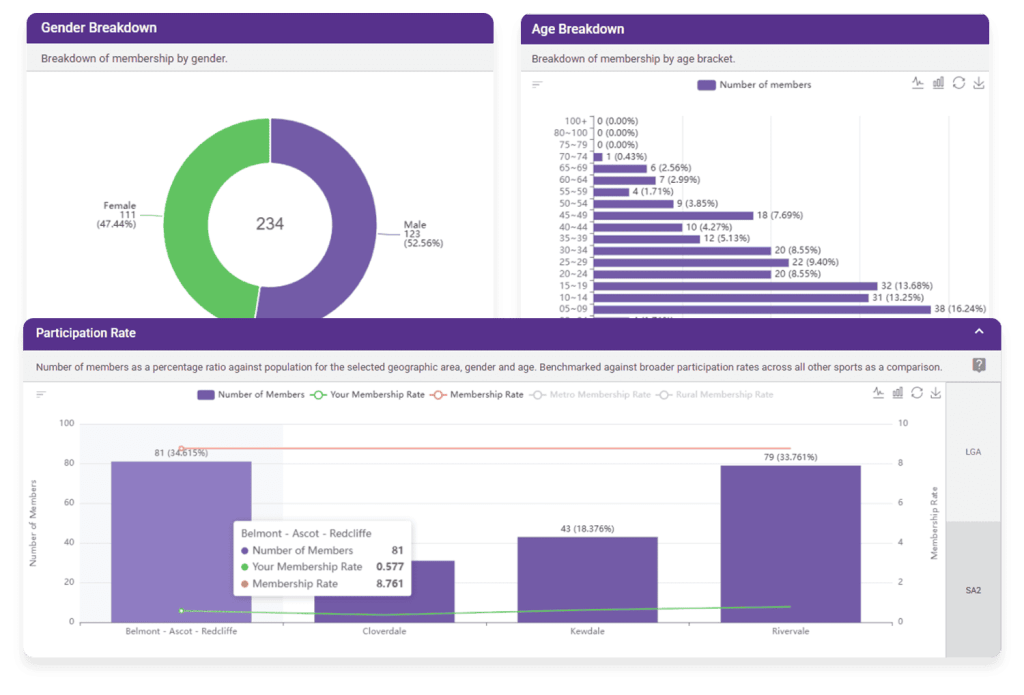Refresh the Participation Rate chart
Screen dimensions: 1024x695
click(x=916, y=393)
